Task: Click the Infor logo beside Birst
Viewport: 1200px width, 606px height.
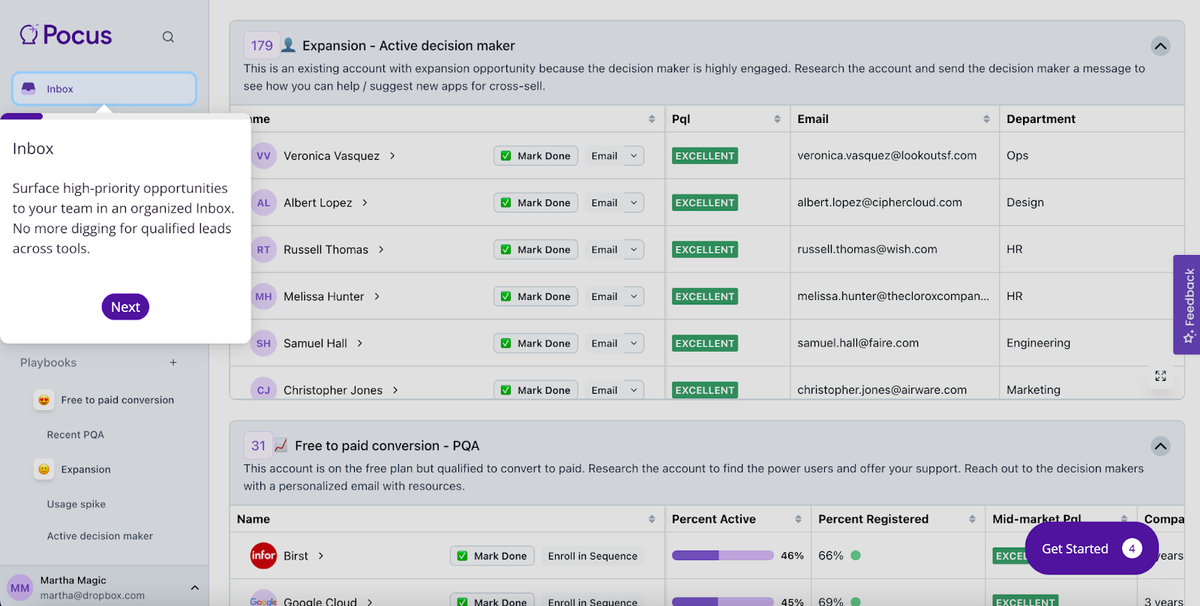Action: pos(263,556)
